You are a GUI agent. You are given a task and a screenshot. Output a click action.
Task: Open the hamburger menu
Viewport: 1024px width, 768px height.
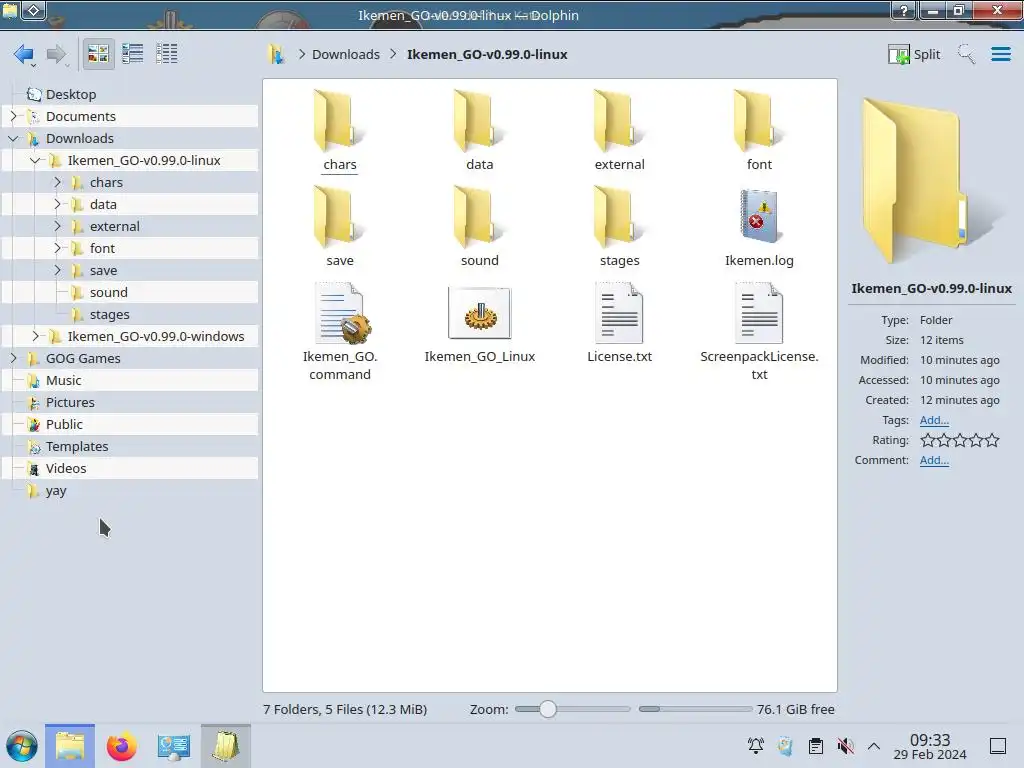click(x=1000, y=54)
